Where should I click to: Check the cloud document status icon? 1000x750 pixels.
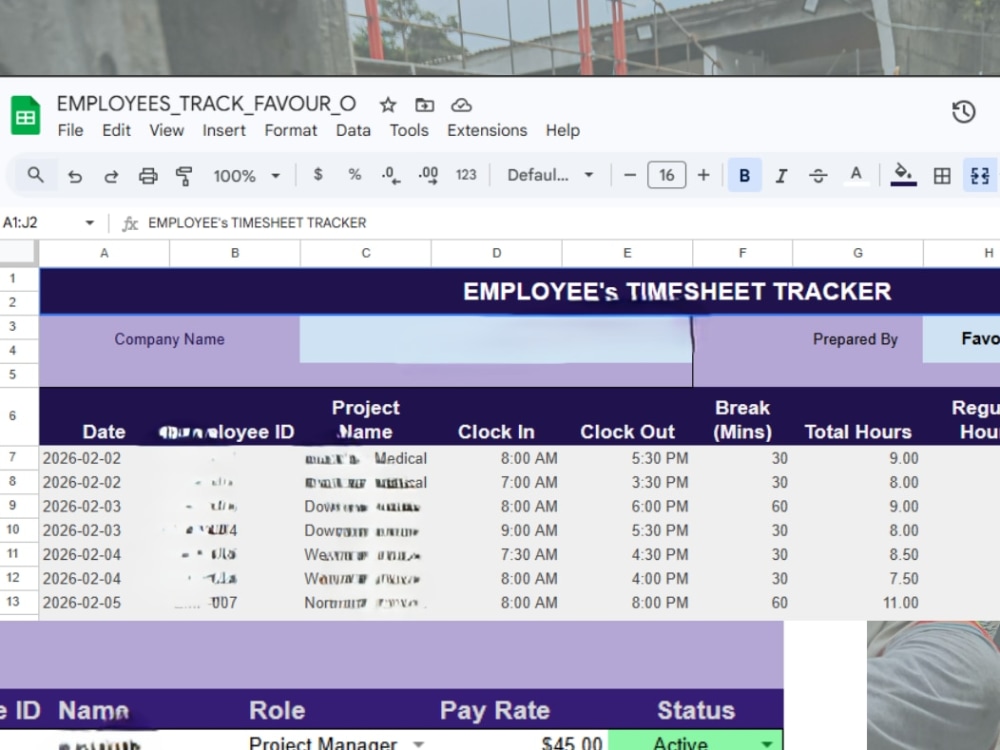click(461, 105)
